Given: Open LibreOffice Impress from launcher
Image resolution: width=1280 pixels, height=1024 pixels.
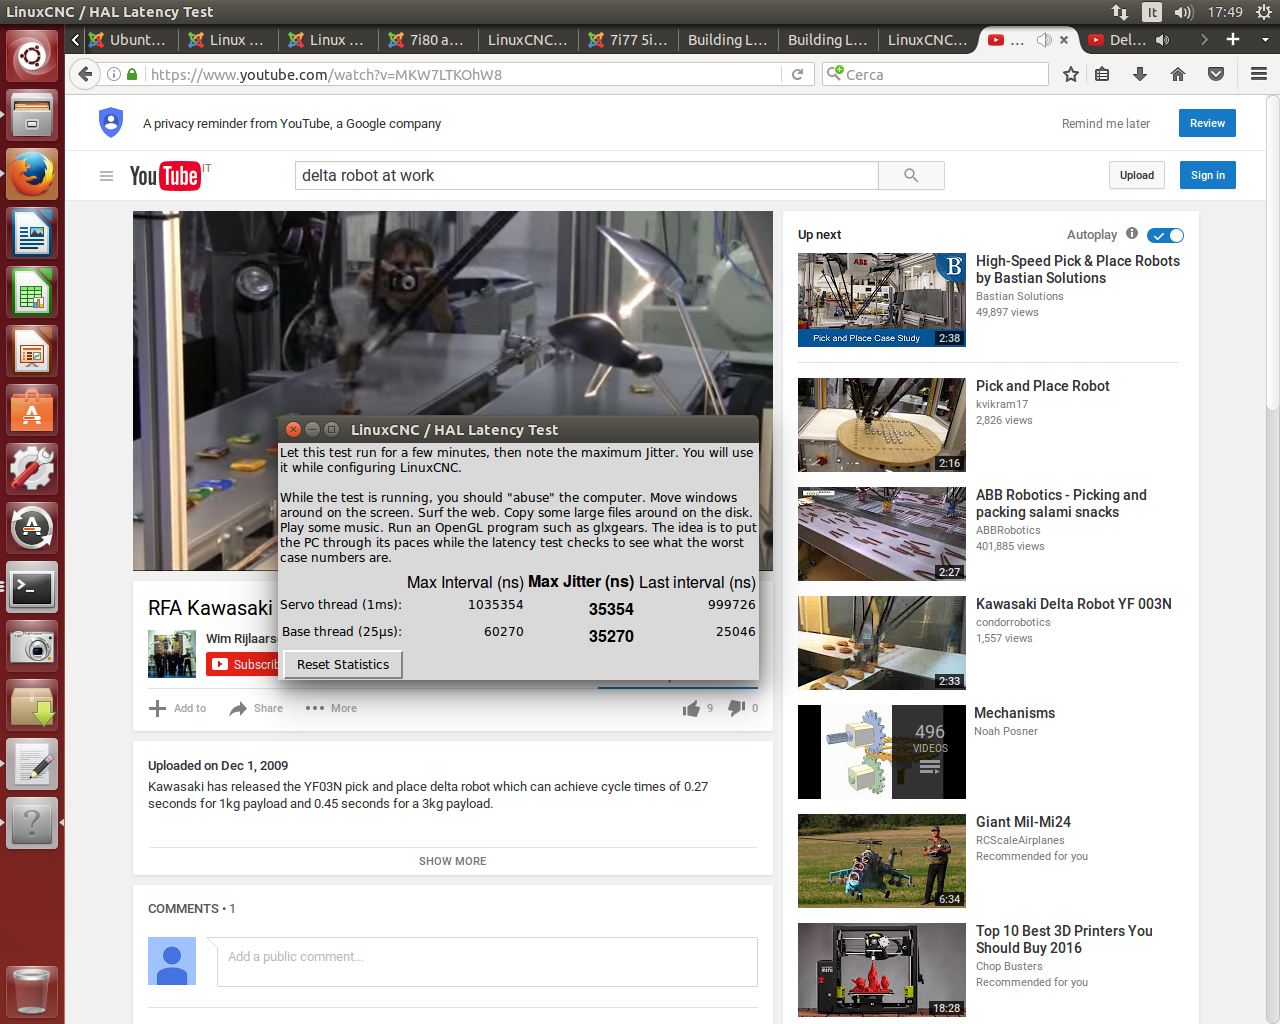Looking at the screenshot, I should (x=32, y=352).
